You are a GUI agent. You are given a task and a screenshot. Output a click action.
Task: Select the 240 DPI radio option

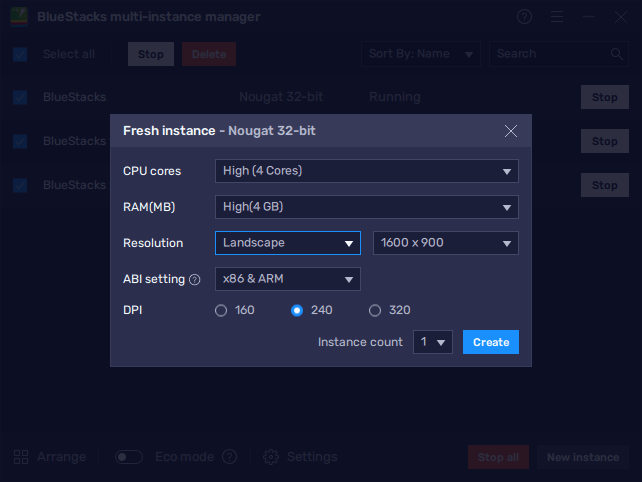click(297, 310)
